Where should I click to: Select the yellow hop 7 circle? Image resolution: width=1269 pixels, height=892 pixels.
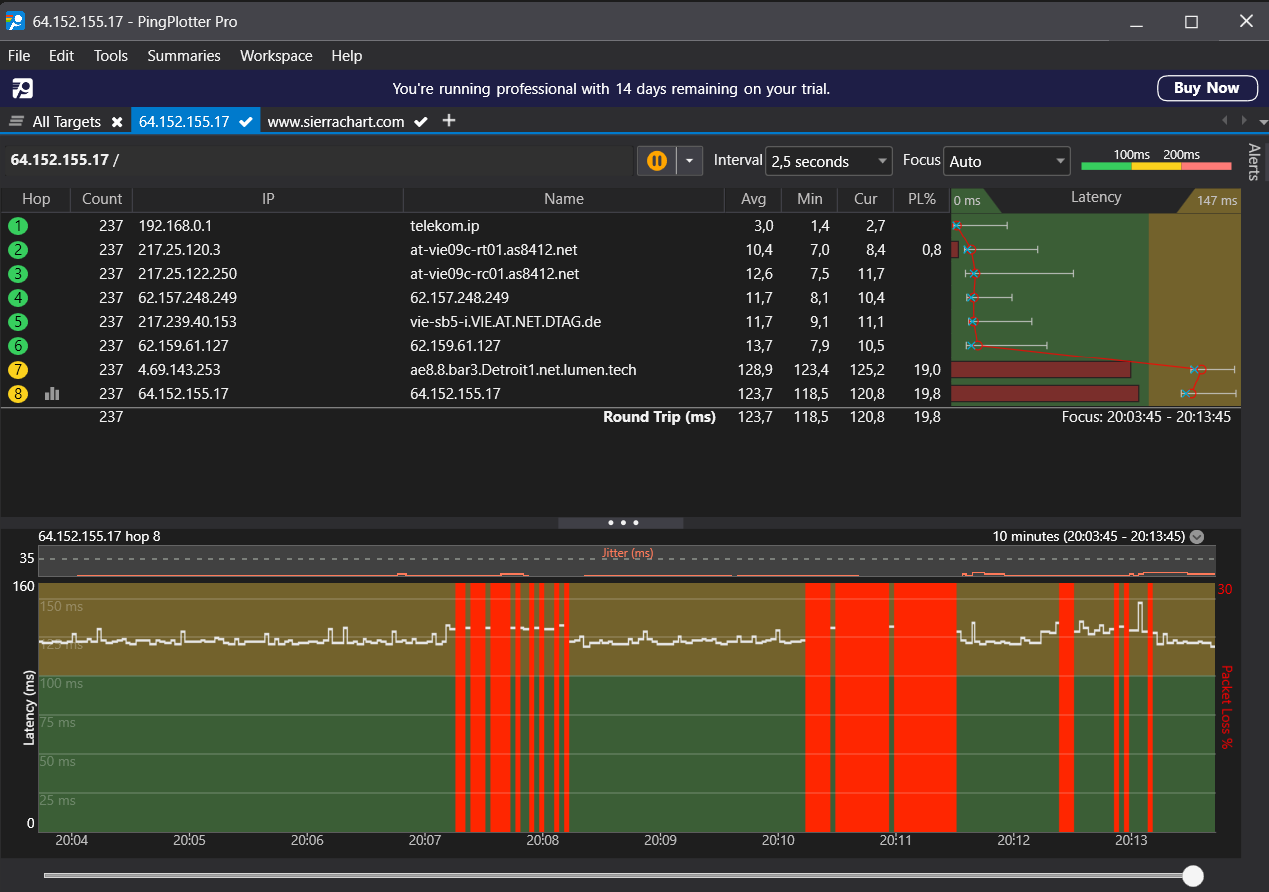click(x=17, y=370)
